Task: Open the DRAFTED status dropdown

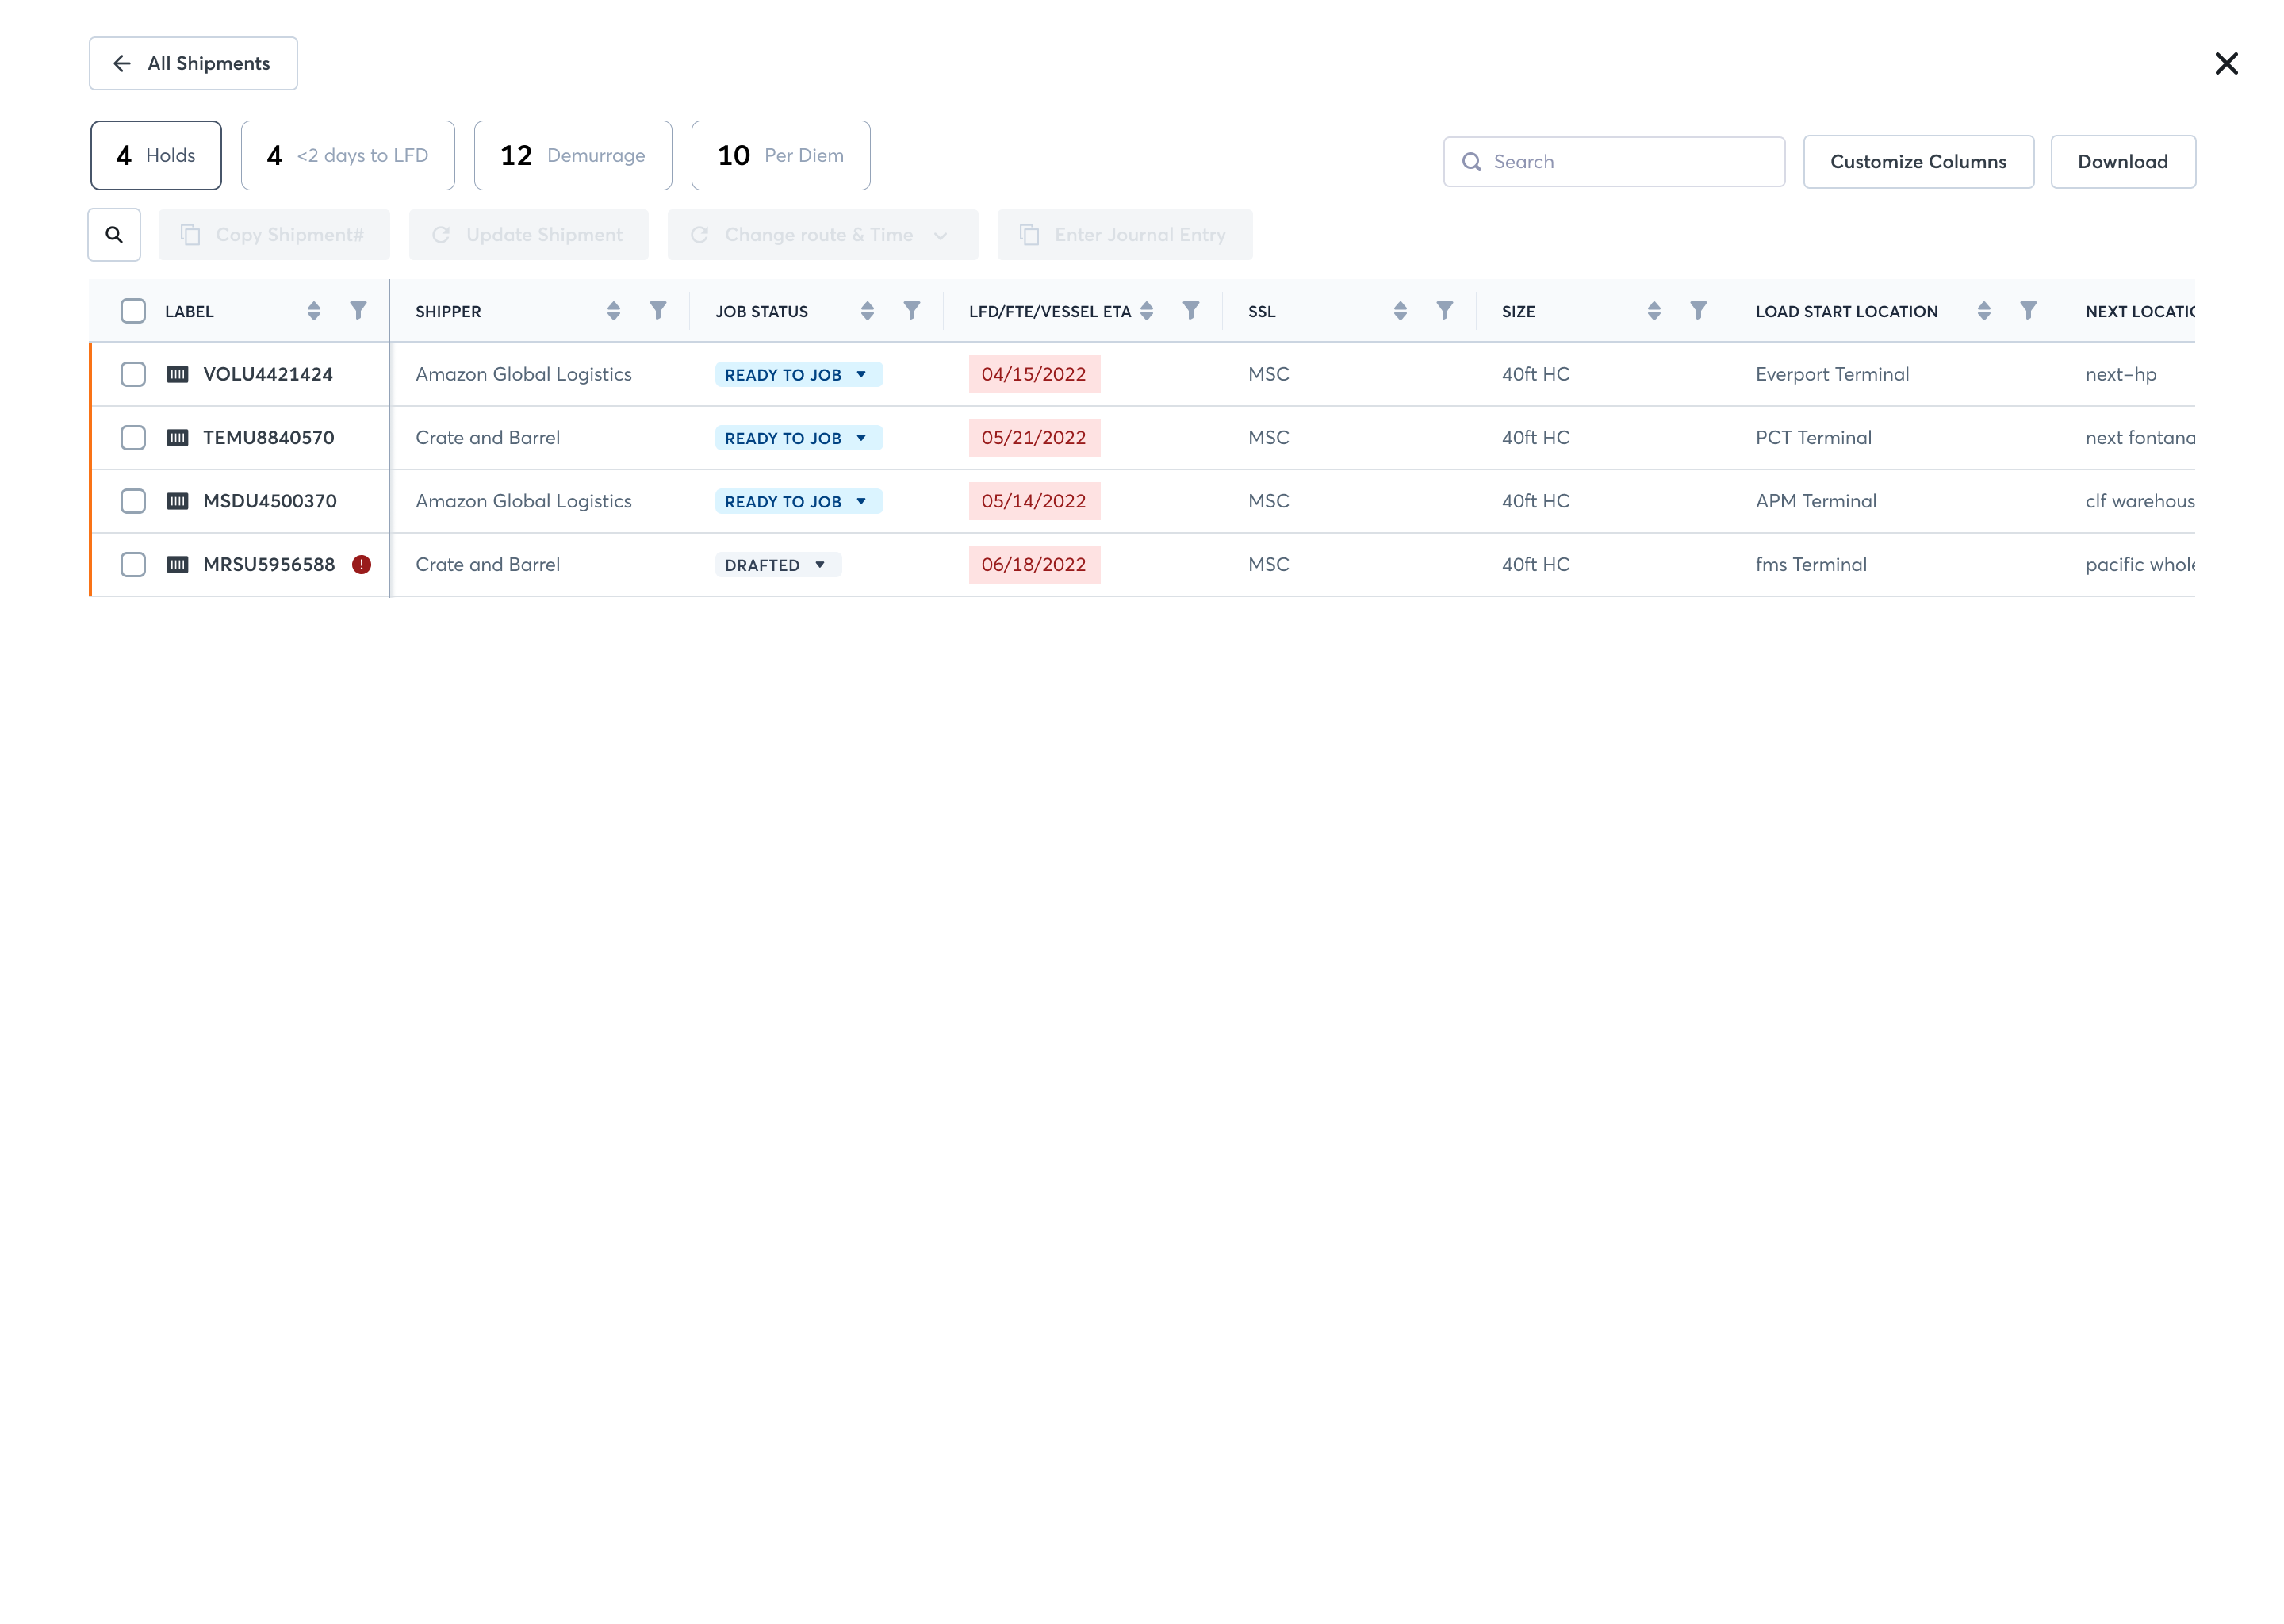Action: tap(778, 565)
